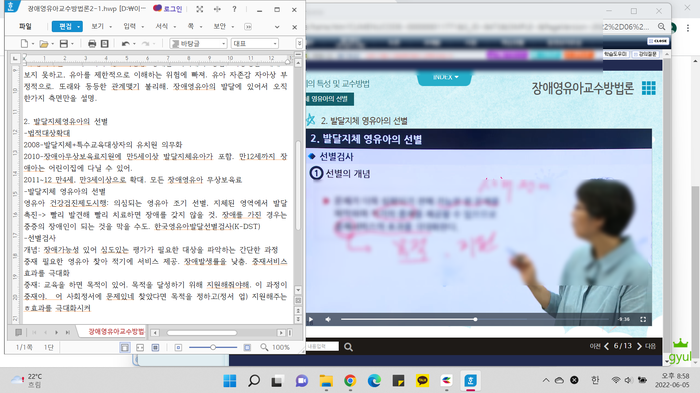The height and width of the screenshot is (393, 700).
Task: Expand the 보기 menu dropdown arrow
Action: tap(111, 27)
